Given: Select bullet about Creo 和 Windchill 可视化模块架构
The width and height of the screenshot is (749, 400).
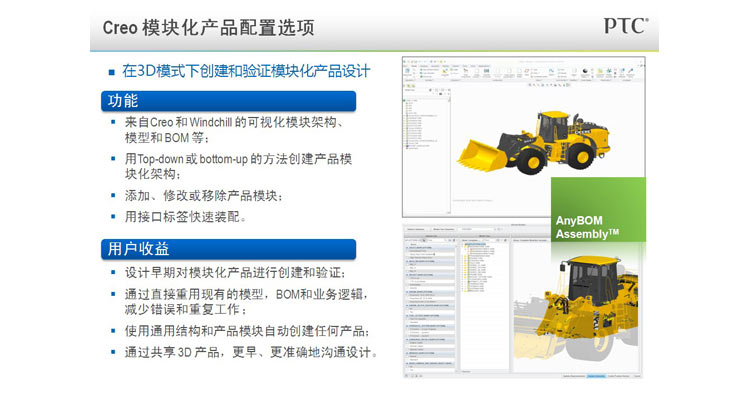Looking at the screenshot, I should pyautogui.click(x=234, y=130).
